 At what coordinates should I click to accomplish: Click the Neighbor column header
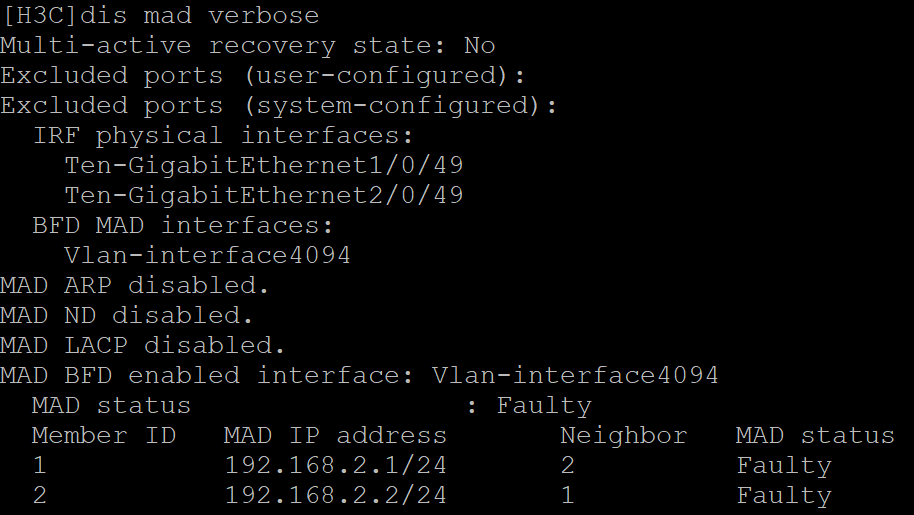point(623,436)
